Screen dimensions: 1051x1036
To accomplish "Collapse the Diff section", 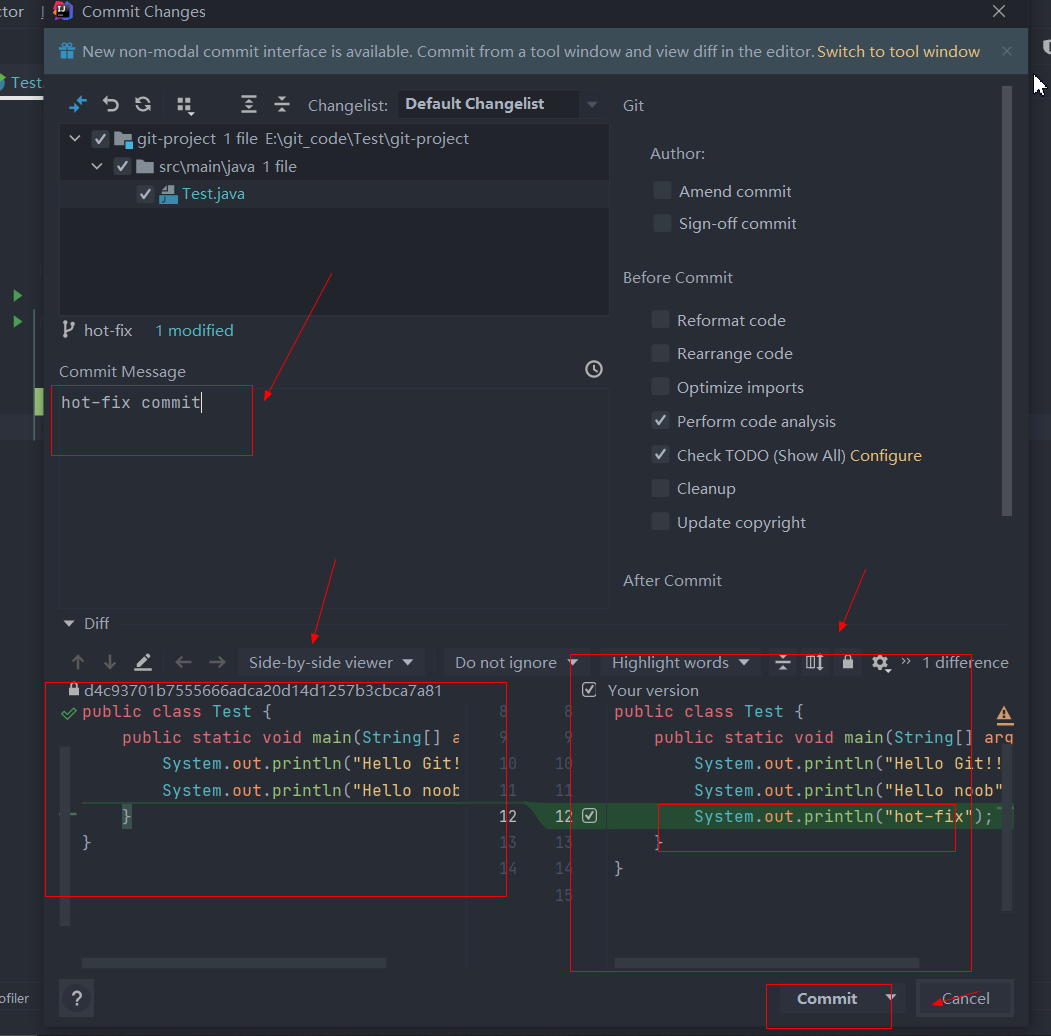I will [x=69, y=623].
